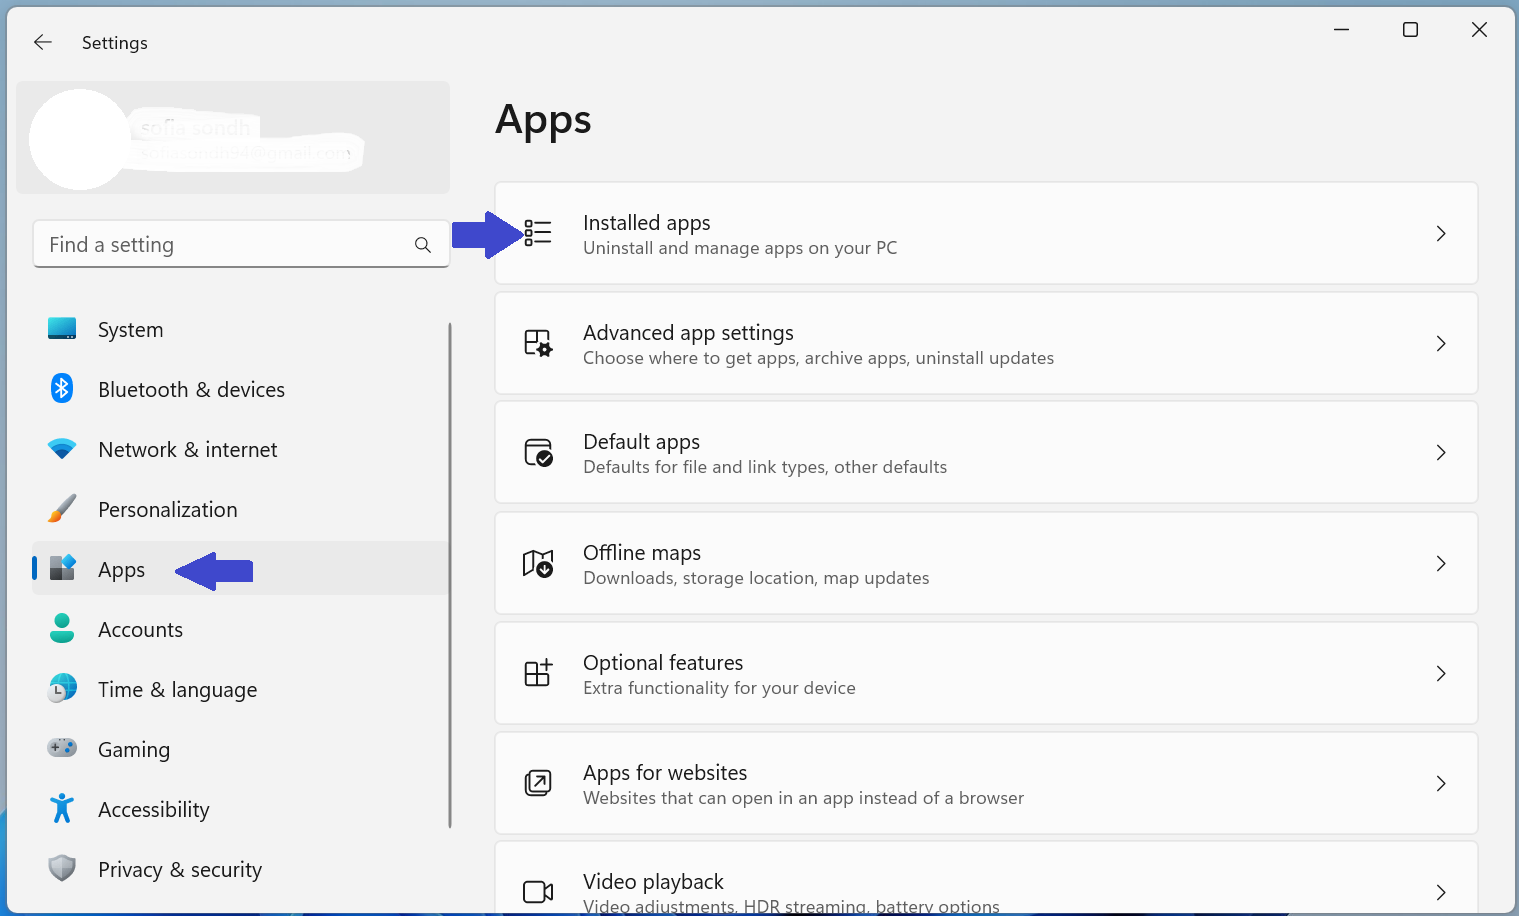The height and width of the screenshot is (916, 1519).
Task: Expand Default apps with its chevron
Action: pos(1440,453)
